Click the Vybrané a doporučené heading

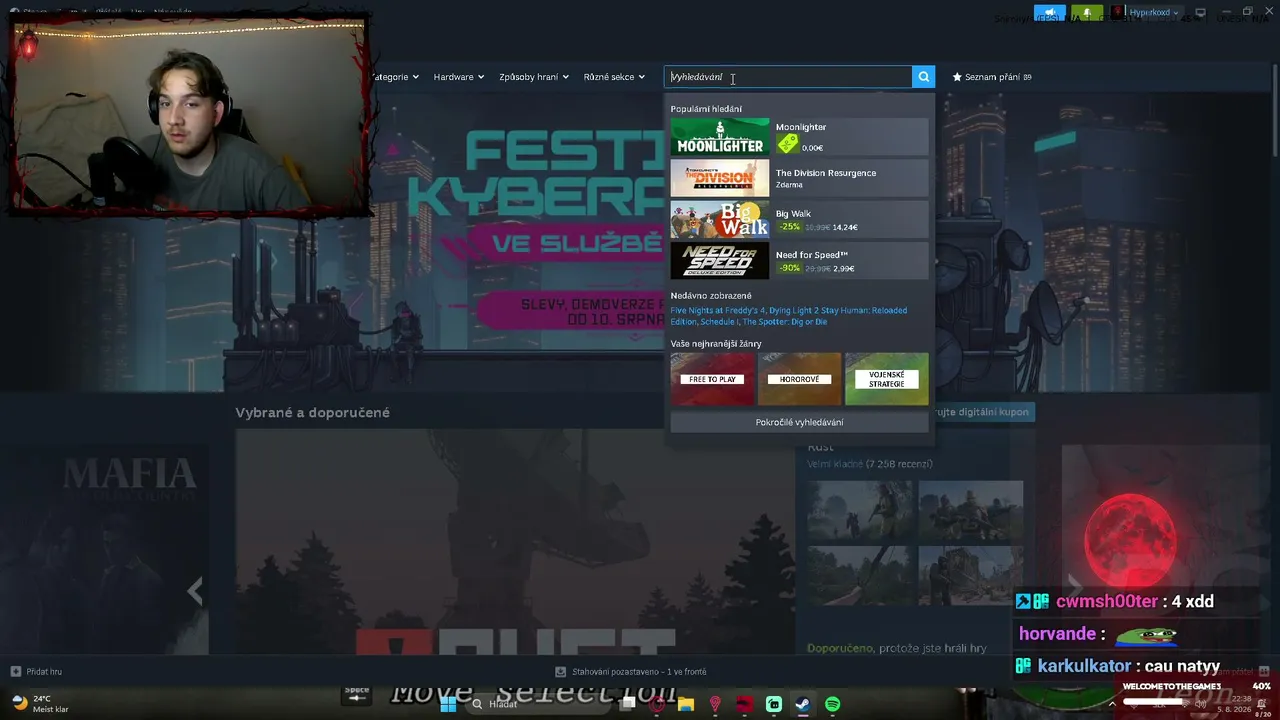coord(313,412)
